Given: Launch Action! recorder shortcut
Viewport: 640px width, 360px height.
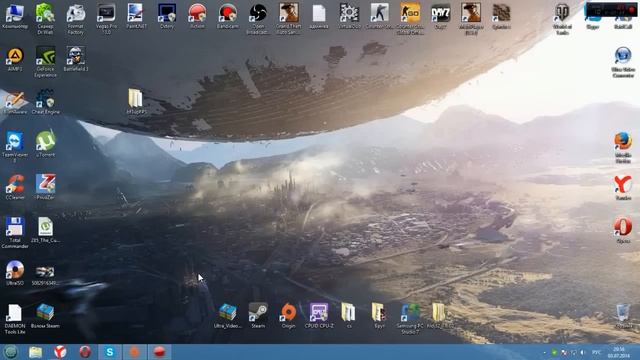Looking at the screenshot, I should (197, 16).
